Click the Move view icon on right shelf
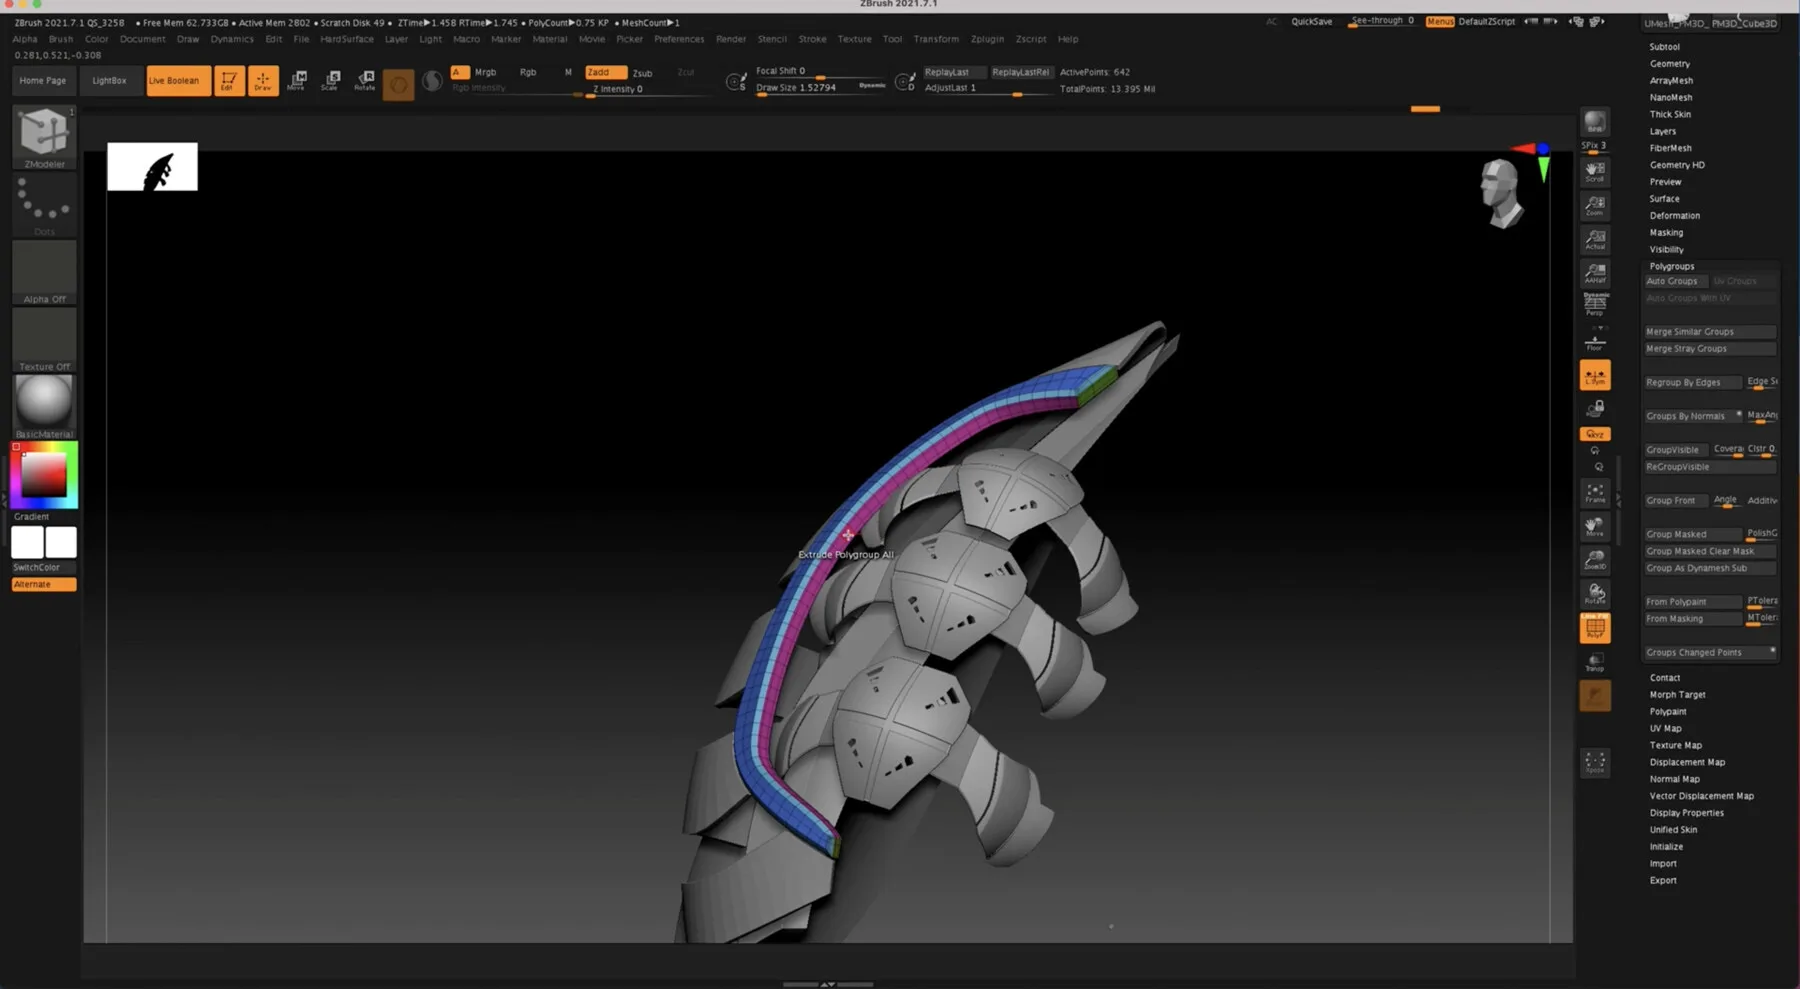Screen dimensions: 1800x989 [1595, 527]
